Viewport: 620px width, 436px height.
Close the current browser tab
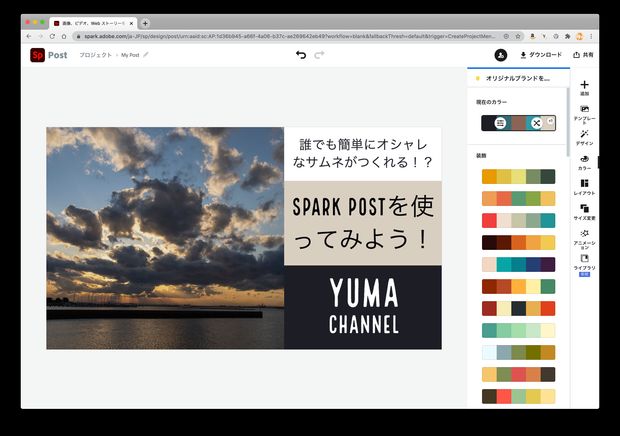(x=131, y=23)
